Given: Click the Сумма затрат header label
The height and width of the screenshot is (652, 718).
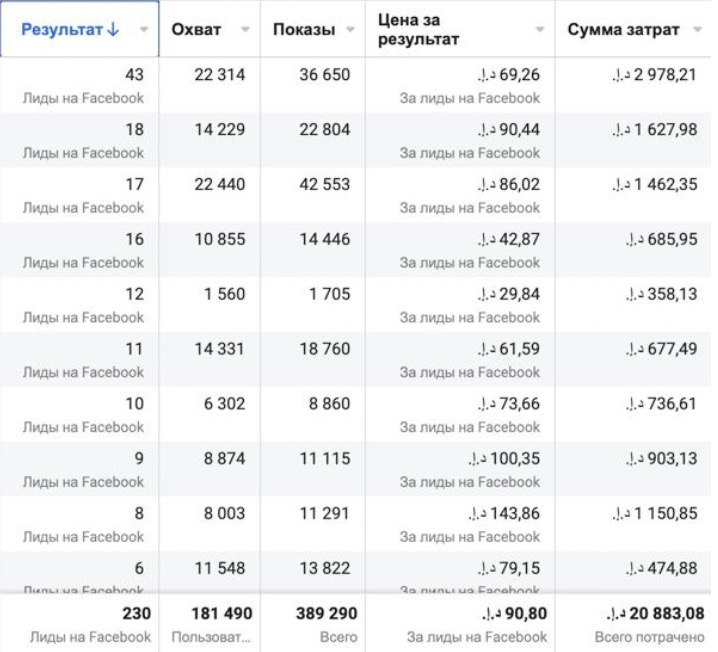Looking at the screenshot, I should [623, 30].
